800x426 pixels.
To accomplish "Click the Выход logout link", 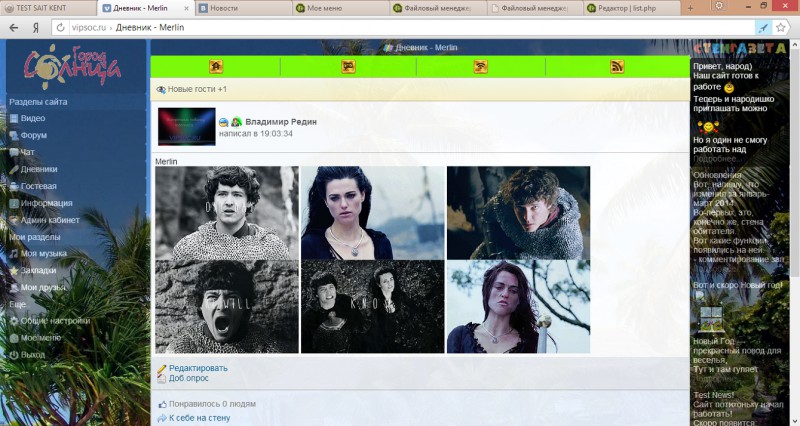I will click(33, 355).
